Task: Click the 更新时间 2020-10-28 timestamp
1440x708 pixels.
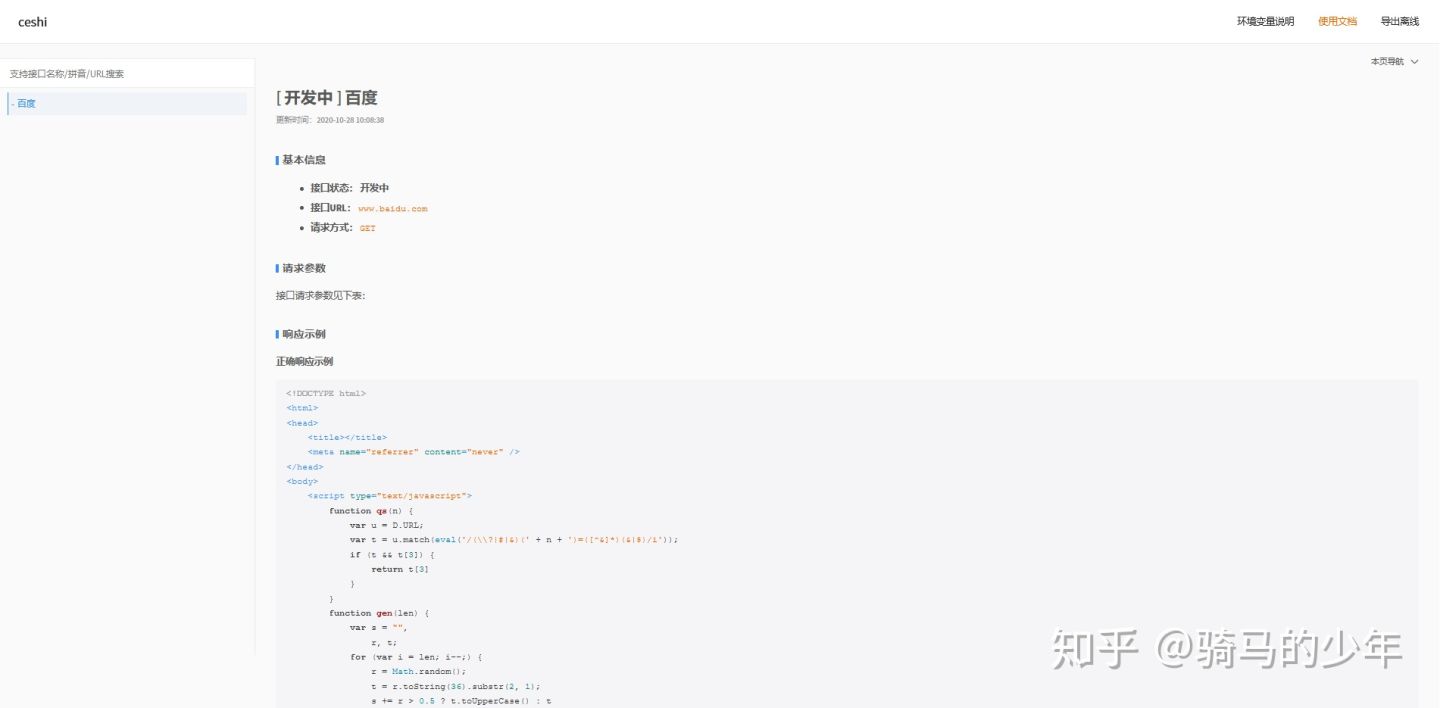Action: pos(330,120)
